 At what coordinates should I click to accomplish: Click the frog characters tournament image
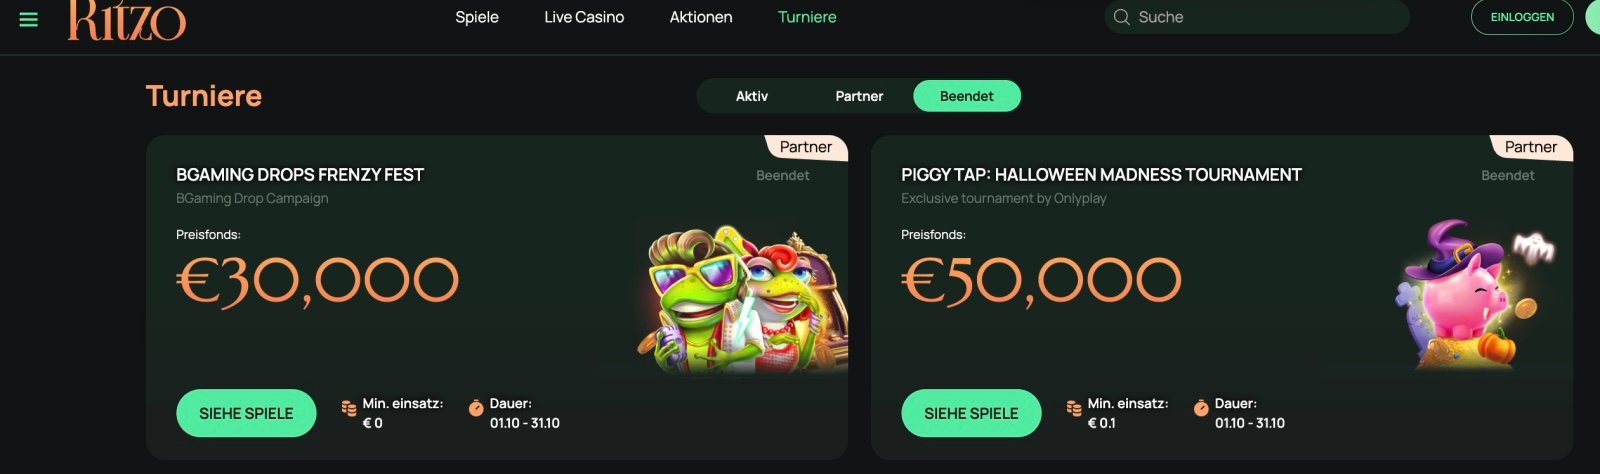(x=742, y=298)
